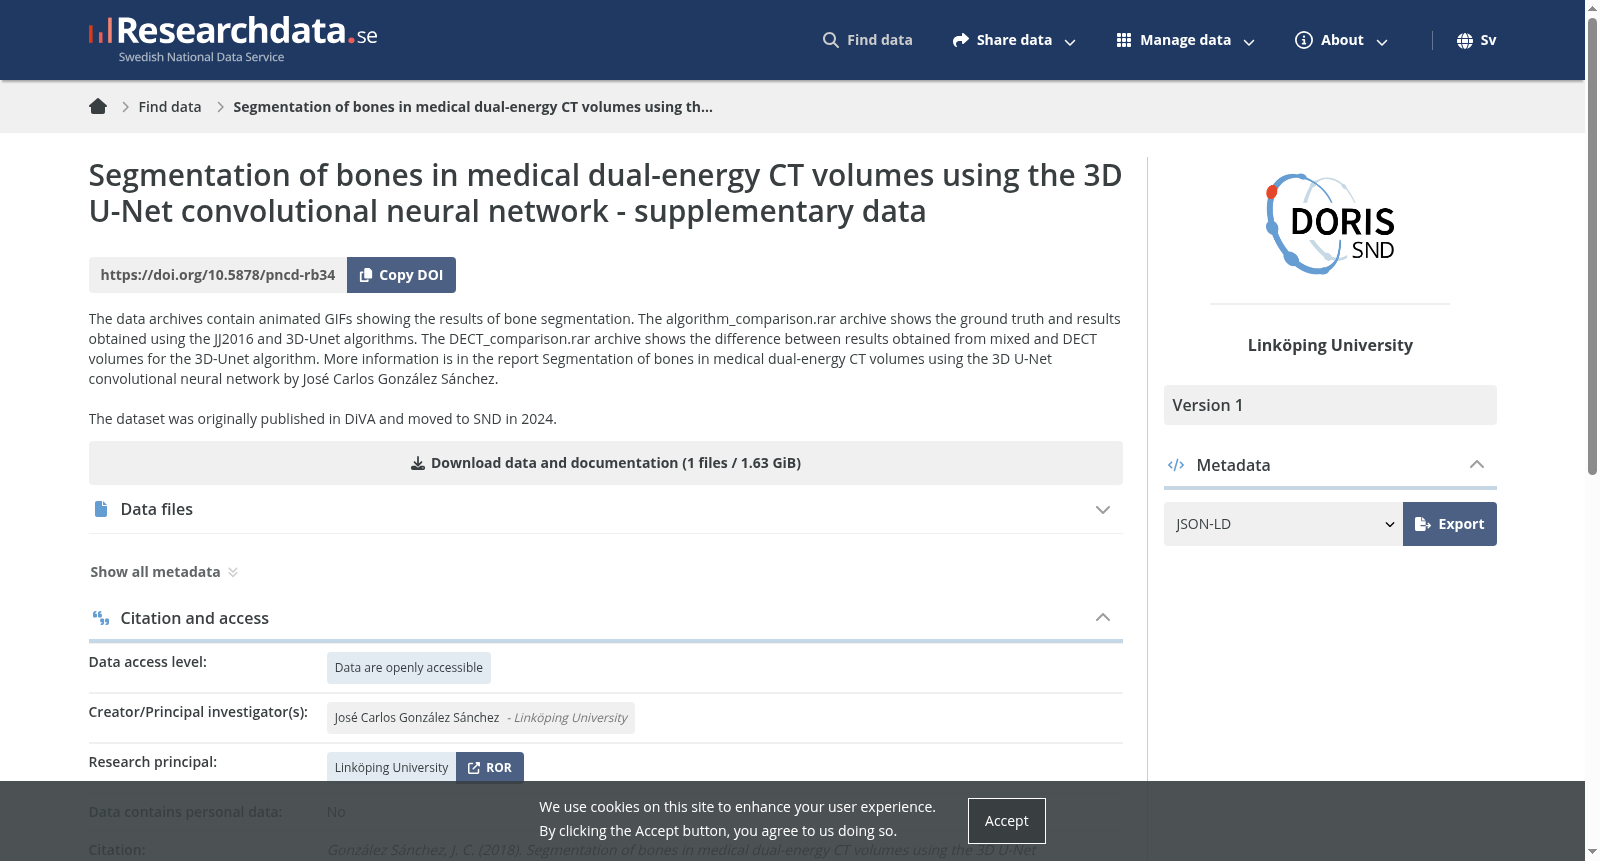The height and width of the screenshot is (861, 1600).
Task: Expand the Manage data menu chevron
Action: (1249, 42)
